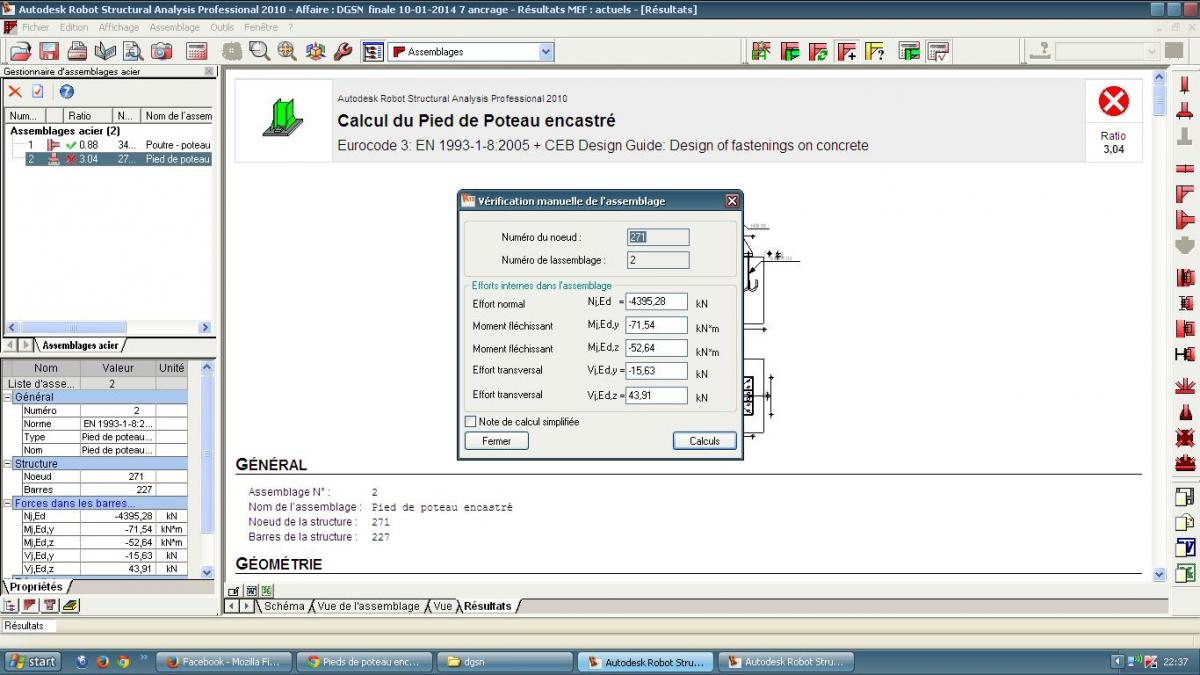Open the Assemblage menu
This screenshot has width=1200, height=675.
175,27
